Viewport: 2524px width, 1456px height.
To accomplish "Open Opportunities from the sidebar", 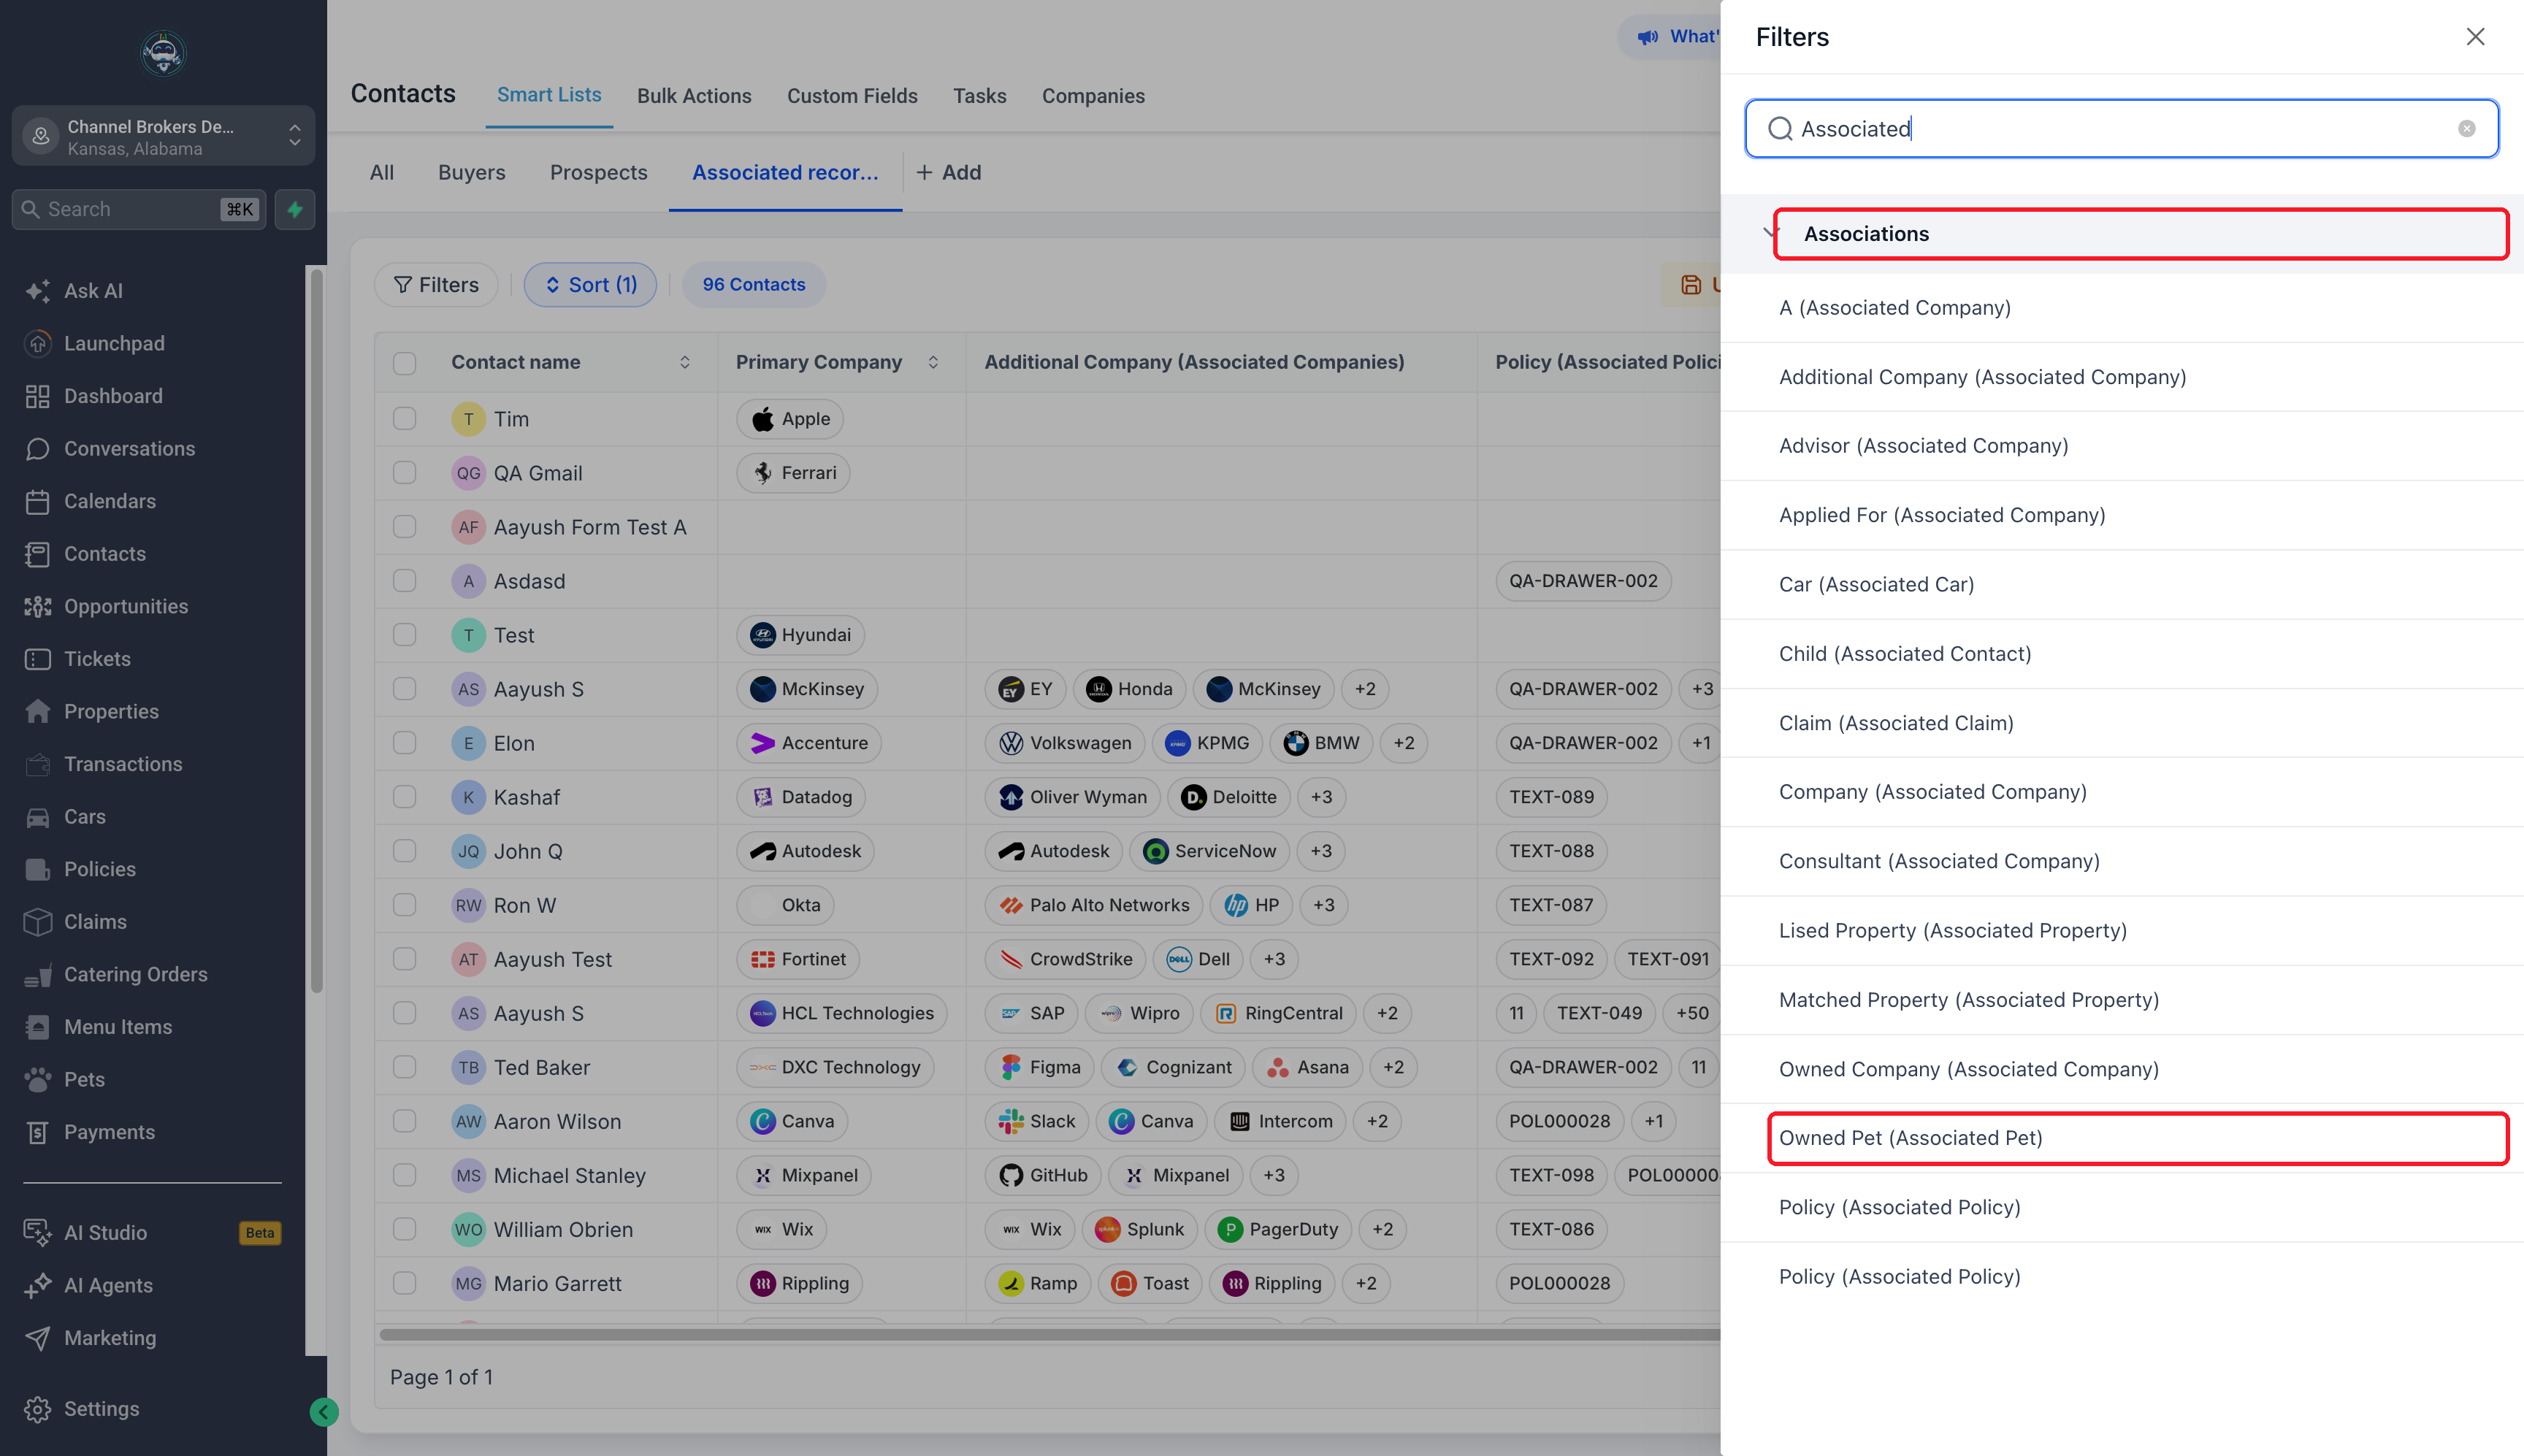I will pyautogui.click(x=125, y=606).
